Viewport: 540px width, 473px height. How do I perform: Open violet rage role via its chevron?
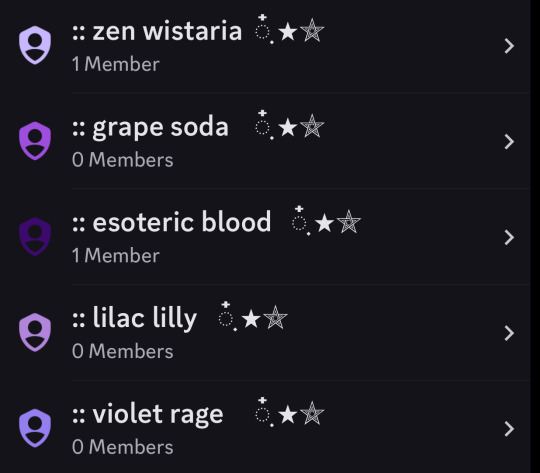tap(509, 429)
